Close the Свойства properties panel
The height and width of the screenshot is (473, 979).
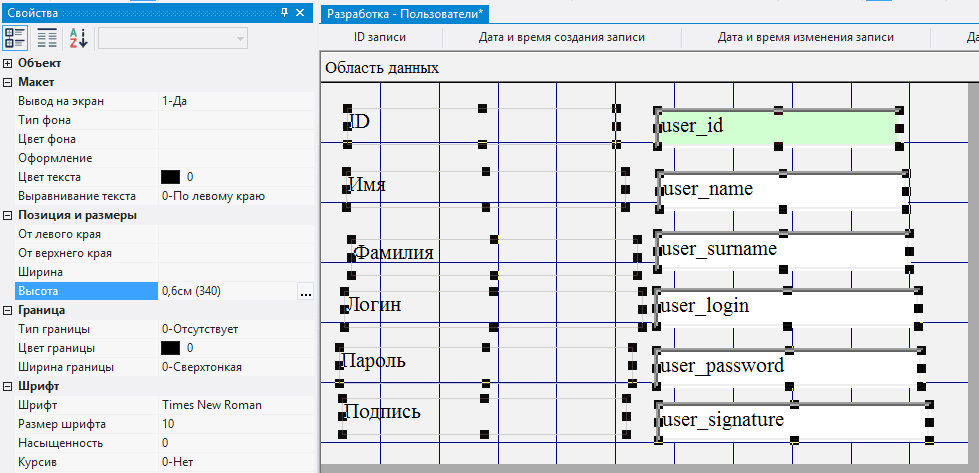pos(303,12)
